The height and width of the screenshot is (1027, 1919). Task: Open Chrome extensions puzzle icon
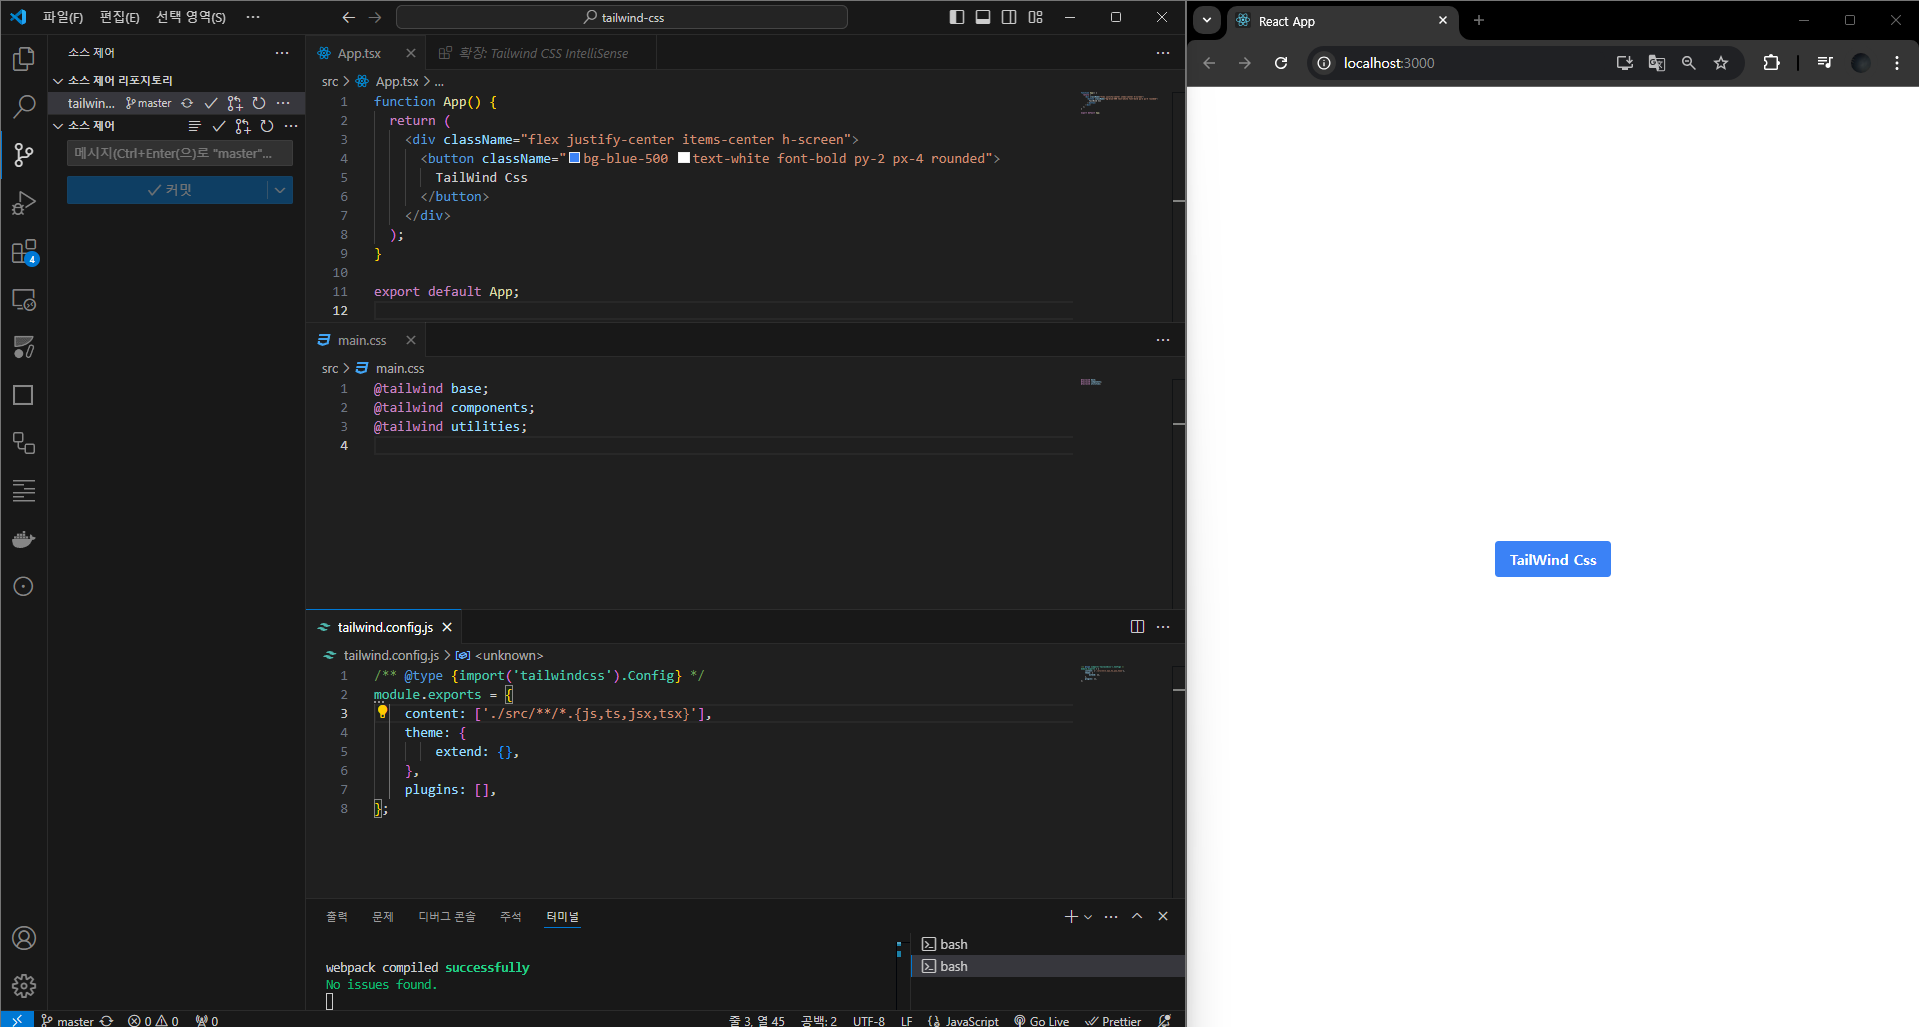[1771, 63]
